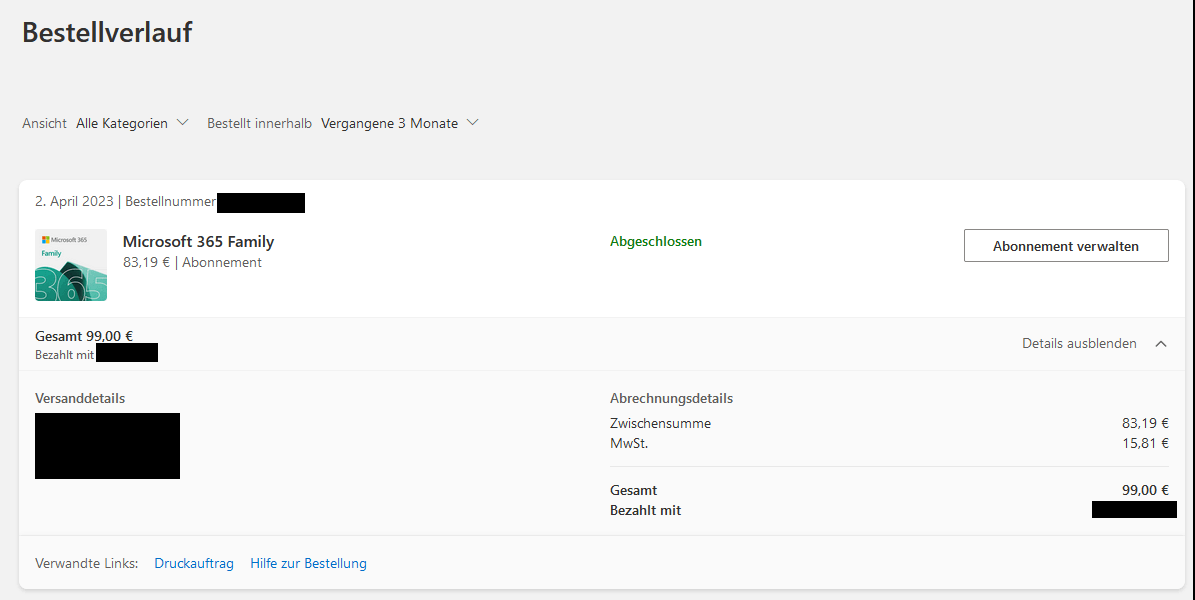Click the MwSt. amount 15,81 €
This screenshot has width=1195, height=600.
click(x=1145, y=444)
